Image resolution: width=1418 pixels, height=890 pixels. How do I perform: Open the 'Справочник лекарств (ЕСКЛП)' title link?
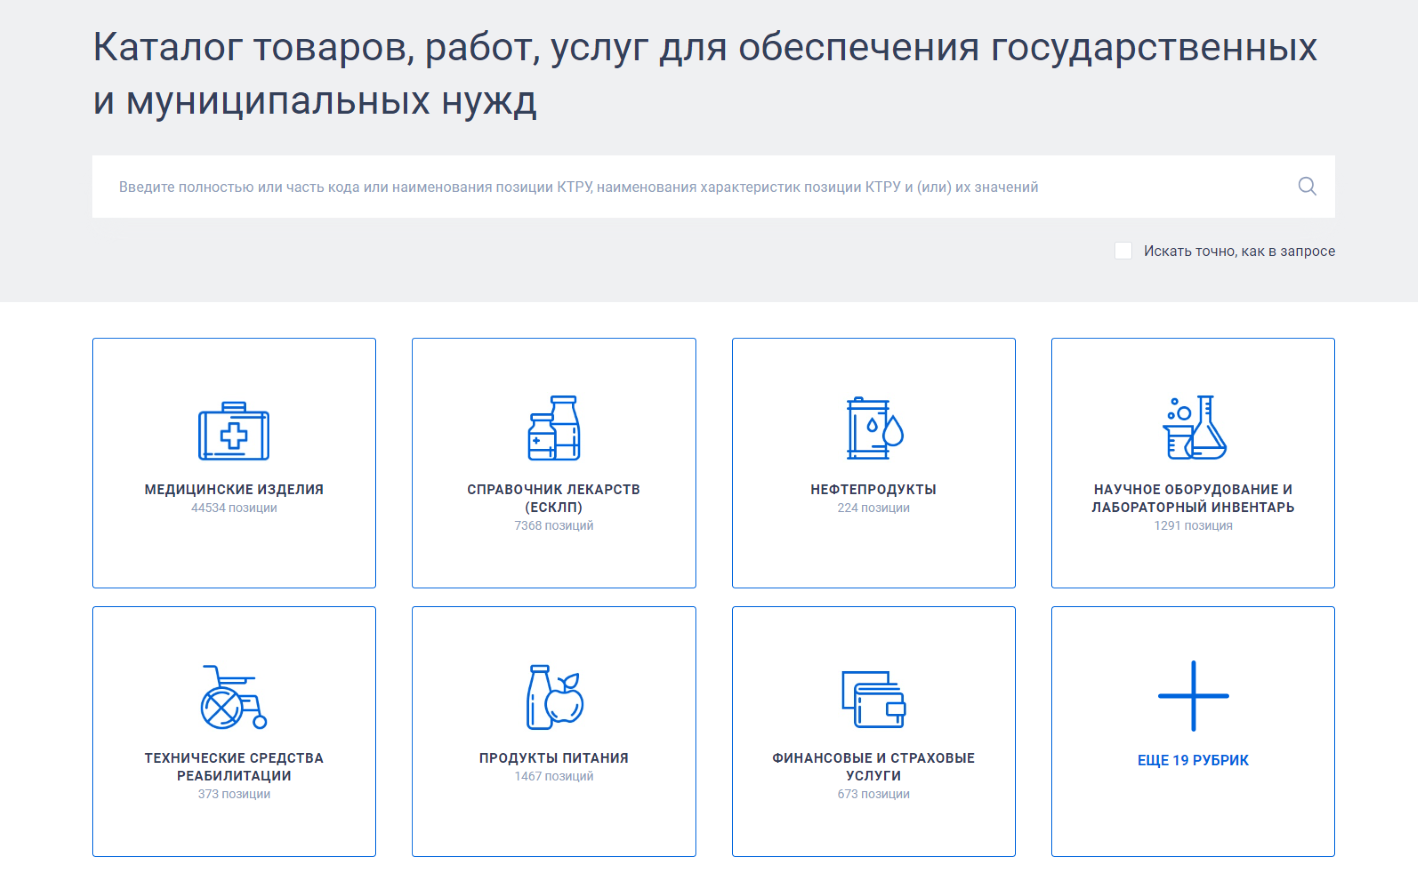click(x=554, y=498)
